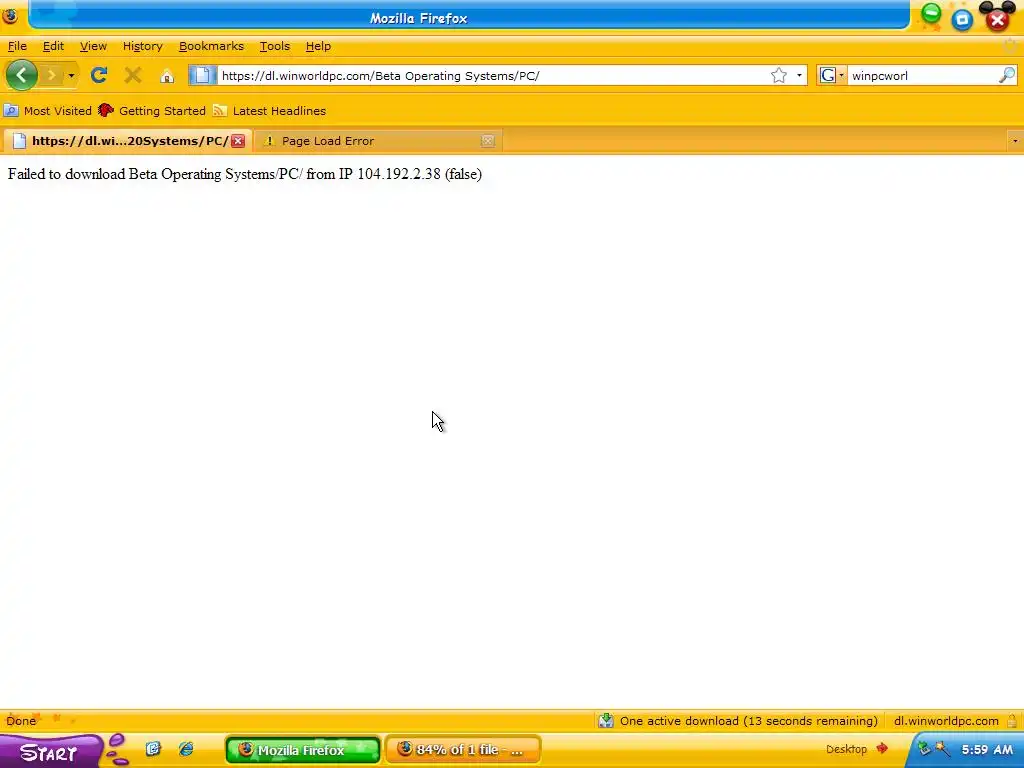
Task: Close the dl.wi...20Systems/PC/ tab
Action: (238, 141)
